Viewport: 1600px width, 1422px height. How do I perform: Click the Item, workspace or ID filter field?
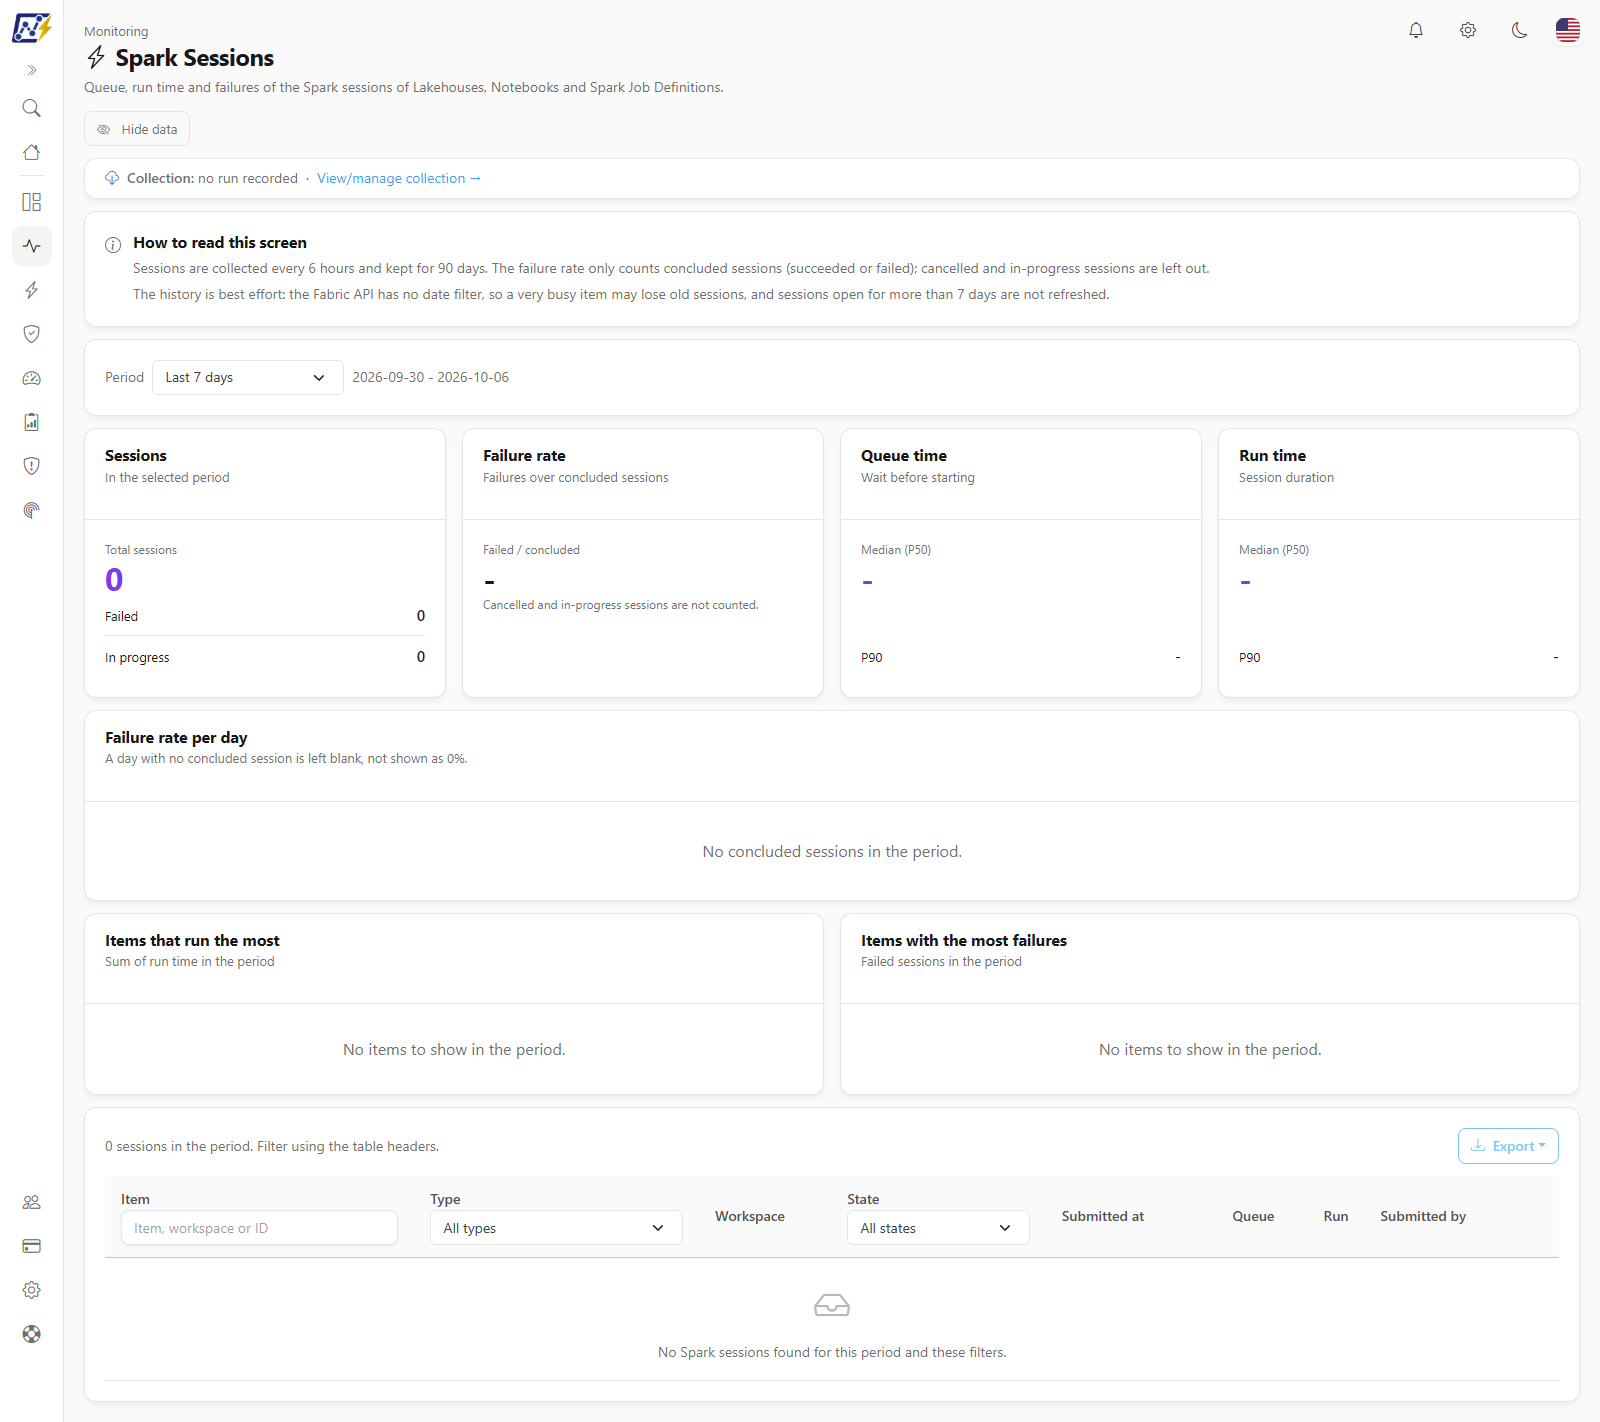259,1228
